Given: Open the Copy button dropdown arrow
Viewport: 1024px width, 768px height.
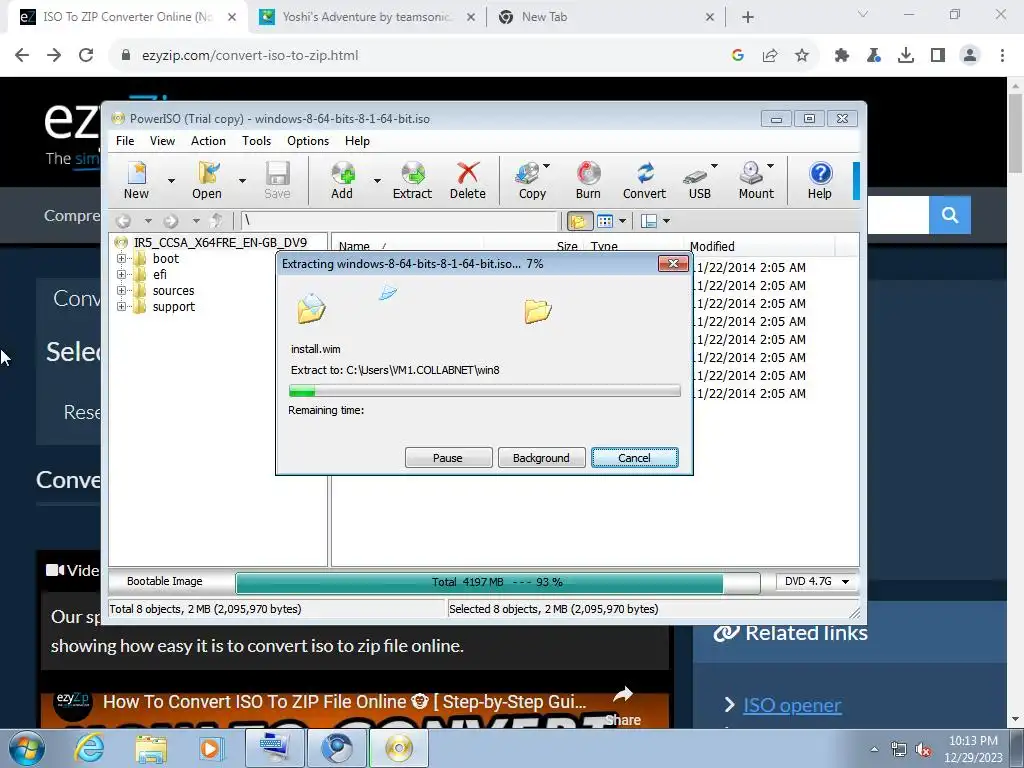Looking at the screenshot, I should click(547, 166).
